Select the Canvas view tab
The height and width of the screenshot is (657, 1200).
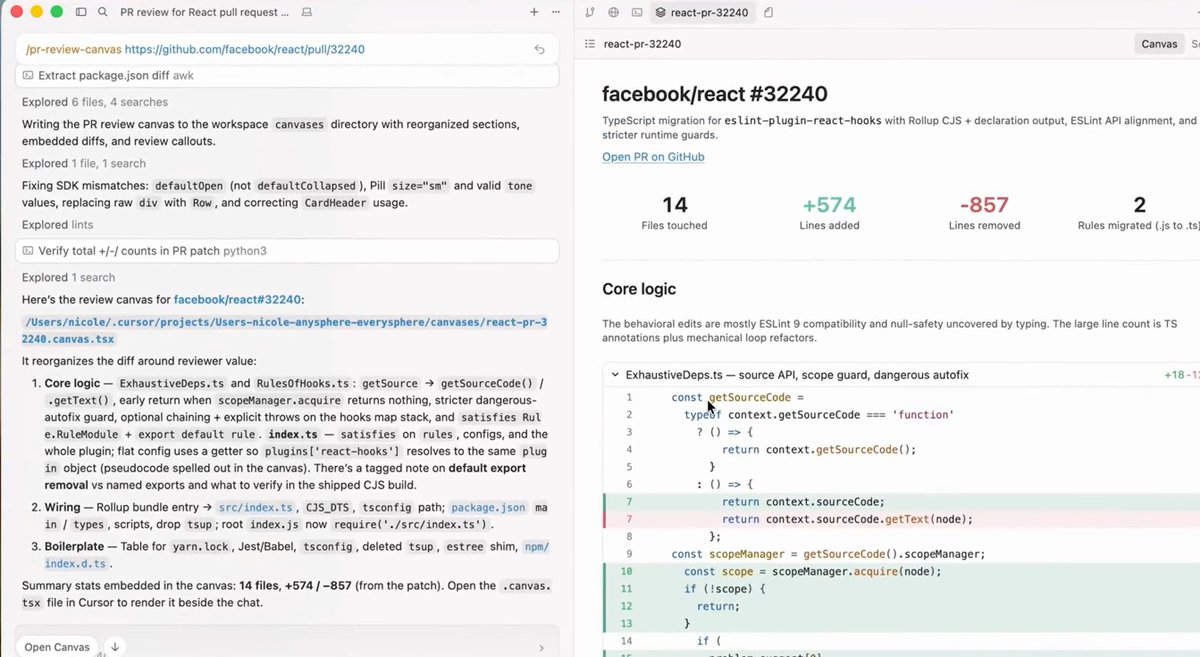click(1159, 44)
